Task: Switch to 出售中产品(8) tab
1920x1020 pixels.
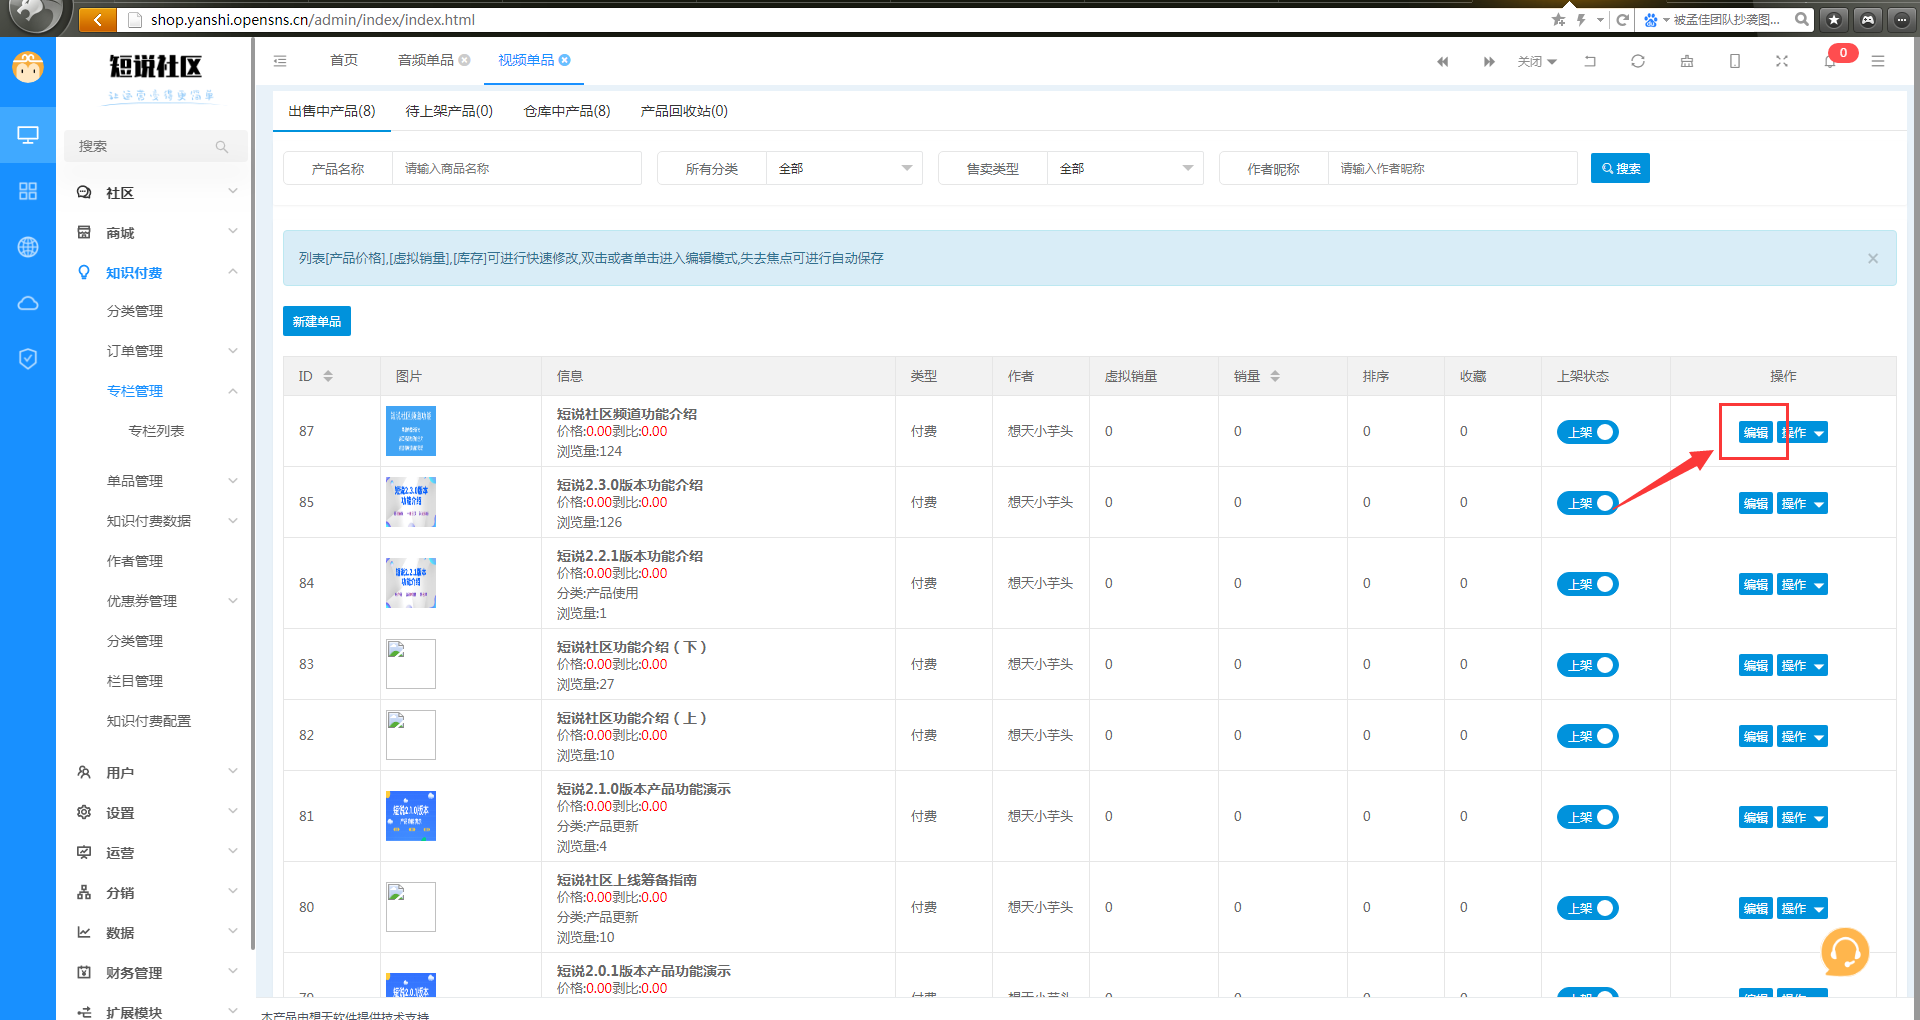Action: coord(332,111)
